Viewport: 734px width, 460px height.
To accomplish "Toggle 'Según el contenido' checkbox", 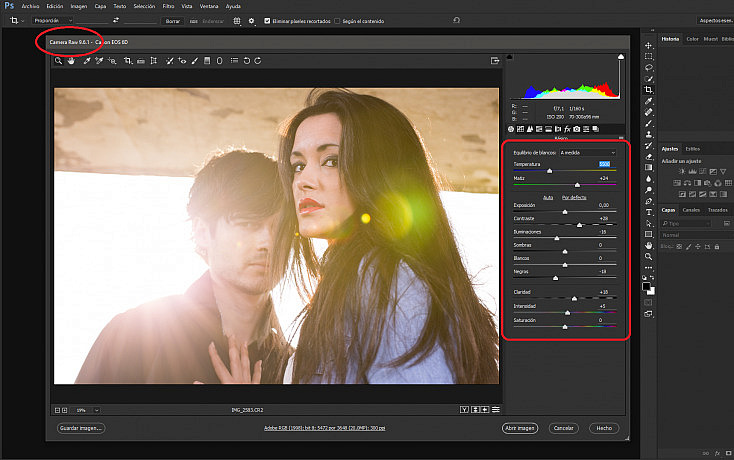I will pyautogui.click(x=337, y=21).
